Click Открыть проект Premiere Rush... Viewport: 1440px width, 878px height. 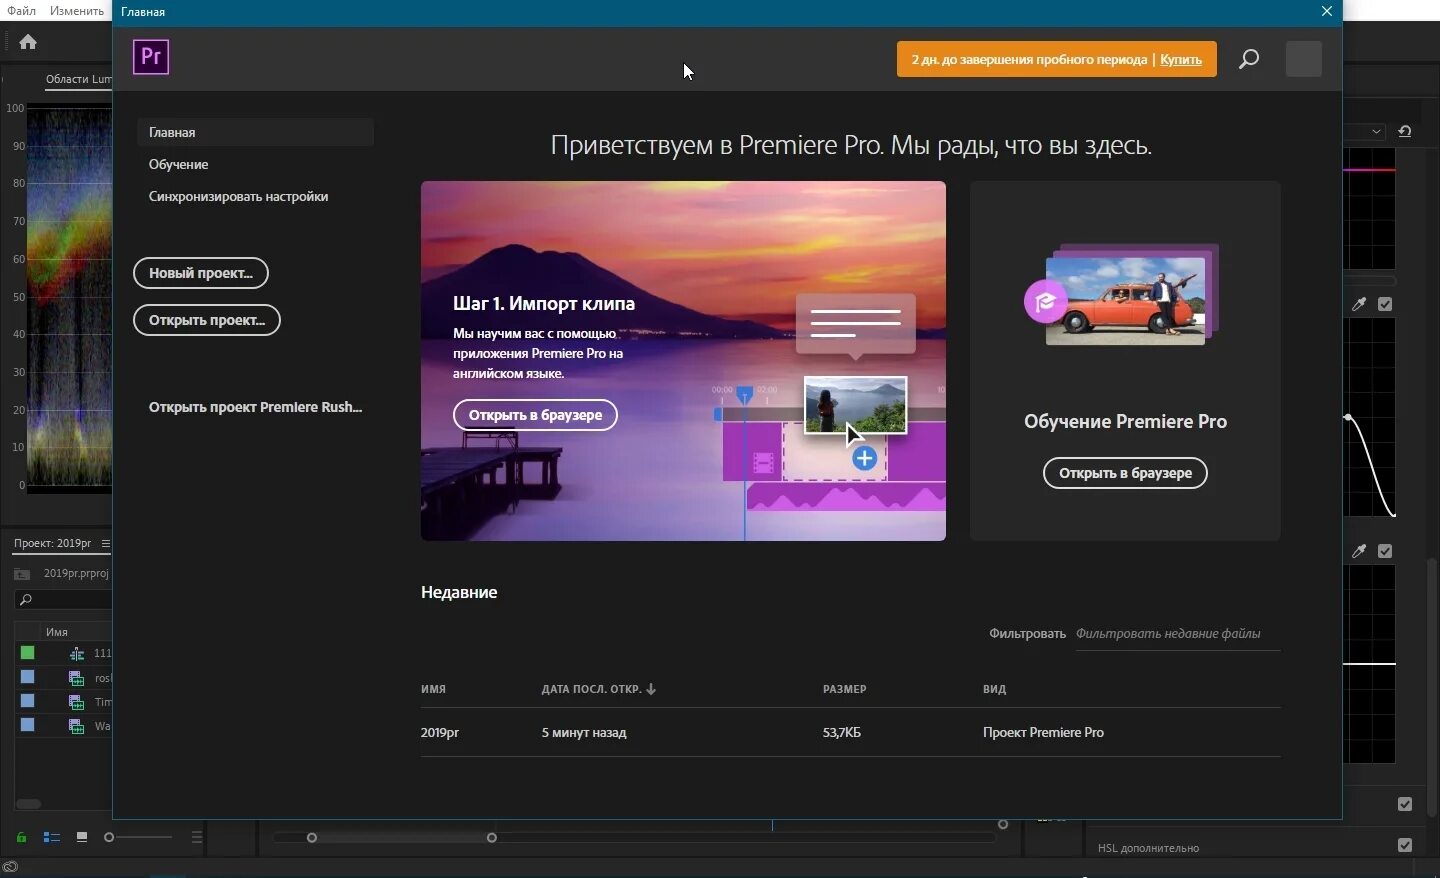click(256, 407)
